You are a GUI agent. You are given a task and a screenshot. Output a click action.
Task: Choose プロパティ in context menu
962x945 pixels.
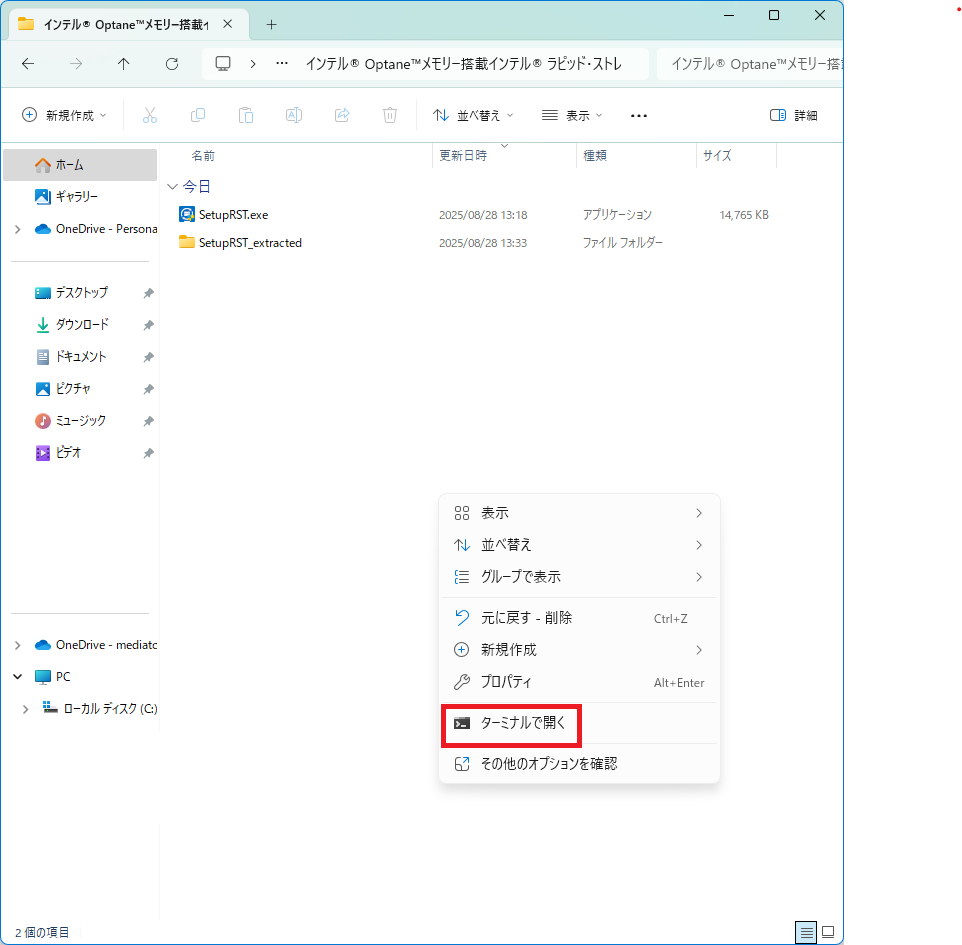[579, 682]
